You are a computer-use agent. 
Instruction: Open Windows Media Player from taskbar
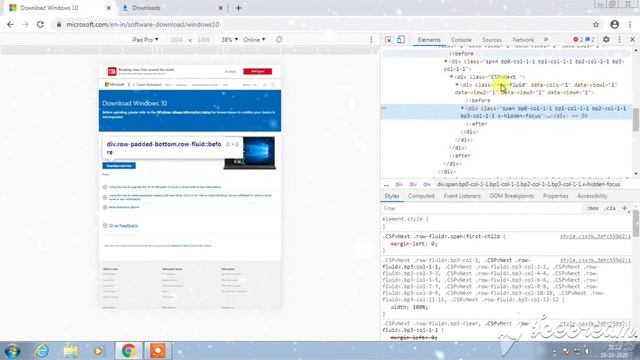98,351
